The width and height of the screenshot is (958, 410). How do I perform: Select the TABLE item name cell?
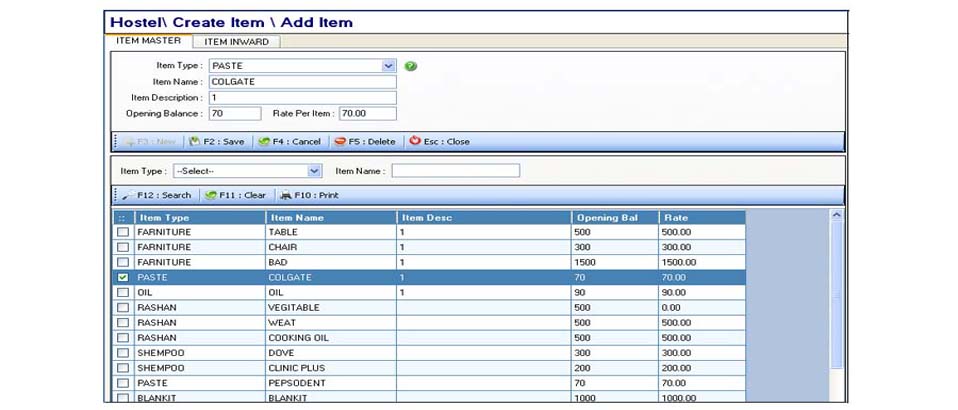pos(331,232)
